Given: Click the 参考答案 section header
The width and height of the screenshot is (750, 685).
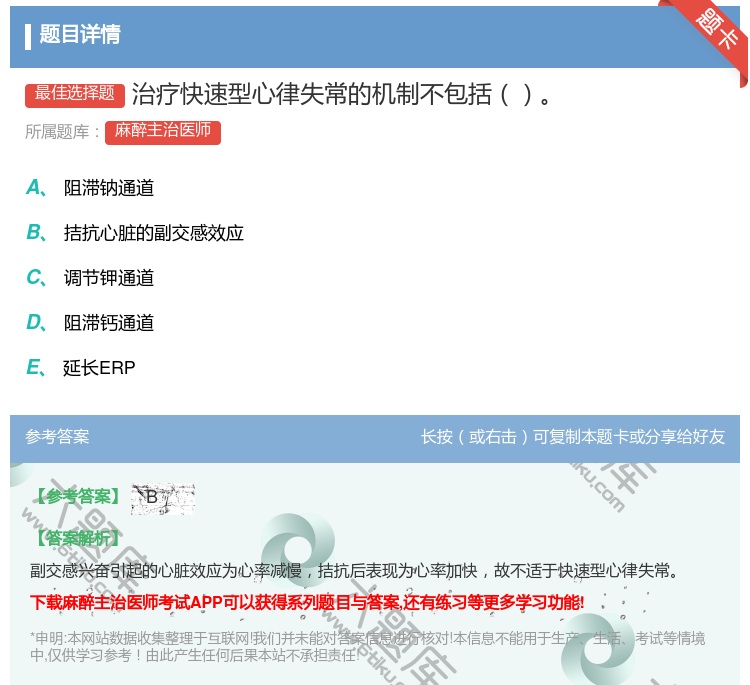Looking at the screenshot, I should pyautogui.click(x=57, y=437).
